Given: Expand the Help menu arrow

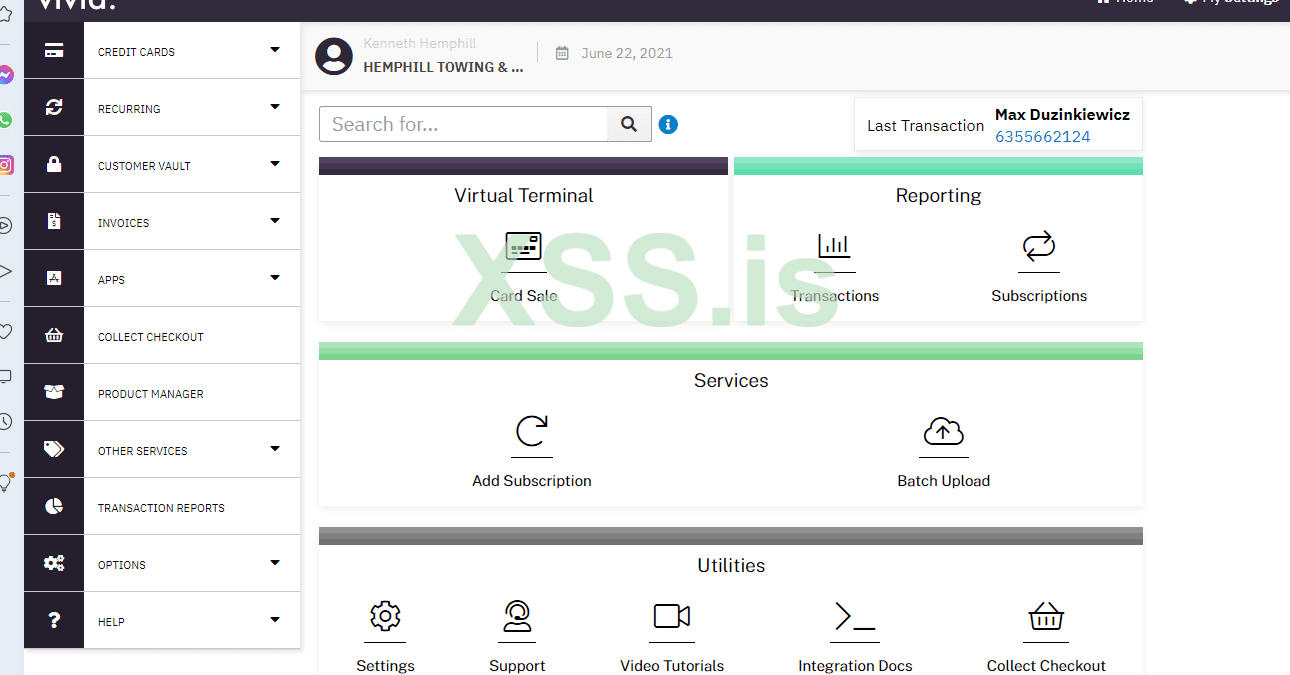Looking at the screenshot, I should pyautogui.click(x=275, y=620).
